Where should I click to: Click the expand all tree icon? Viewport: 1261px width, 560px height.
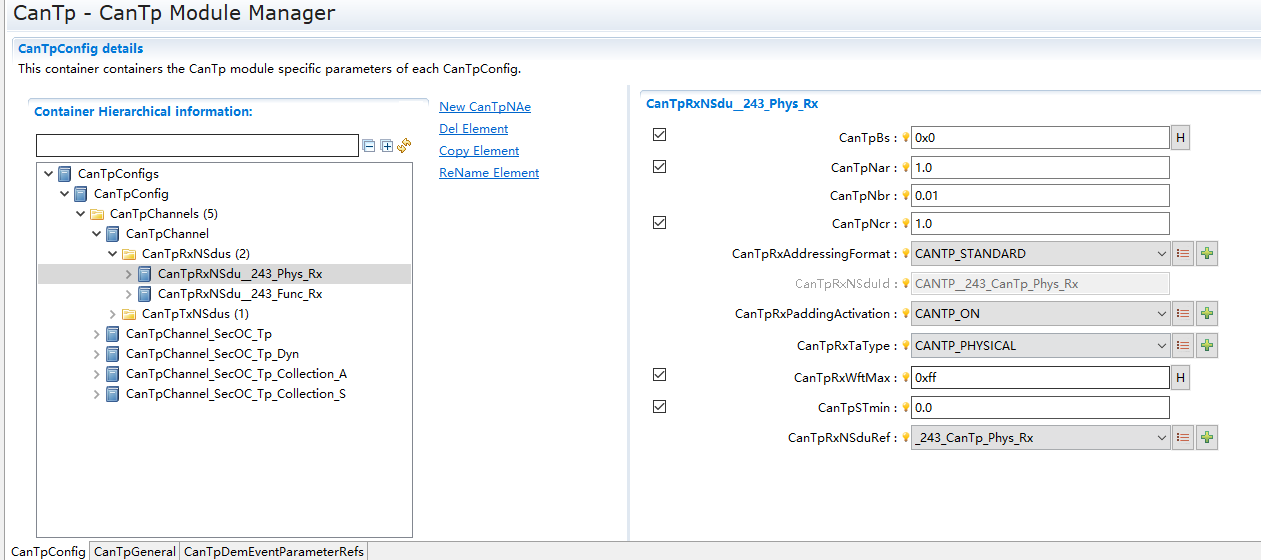tap(386, 146)
